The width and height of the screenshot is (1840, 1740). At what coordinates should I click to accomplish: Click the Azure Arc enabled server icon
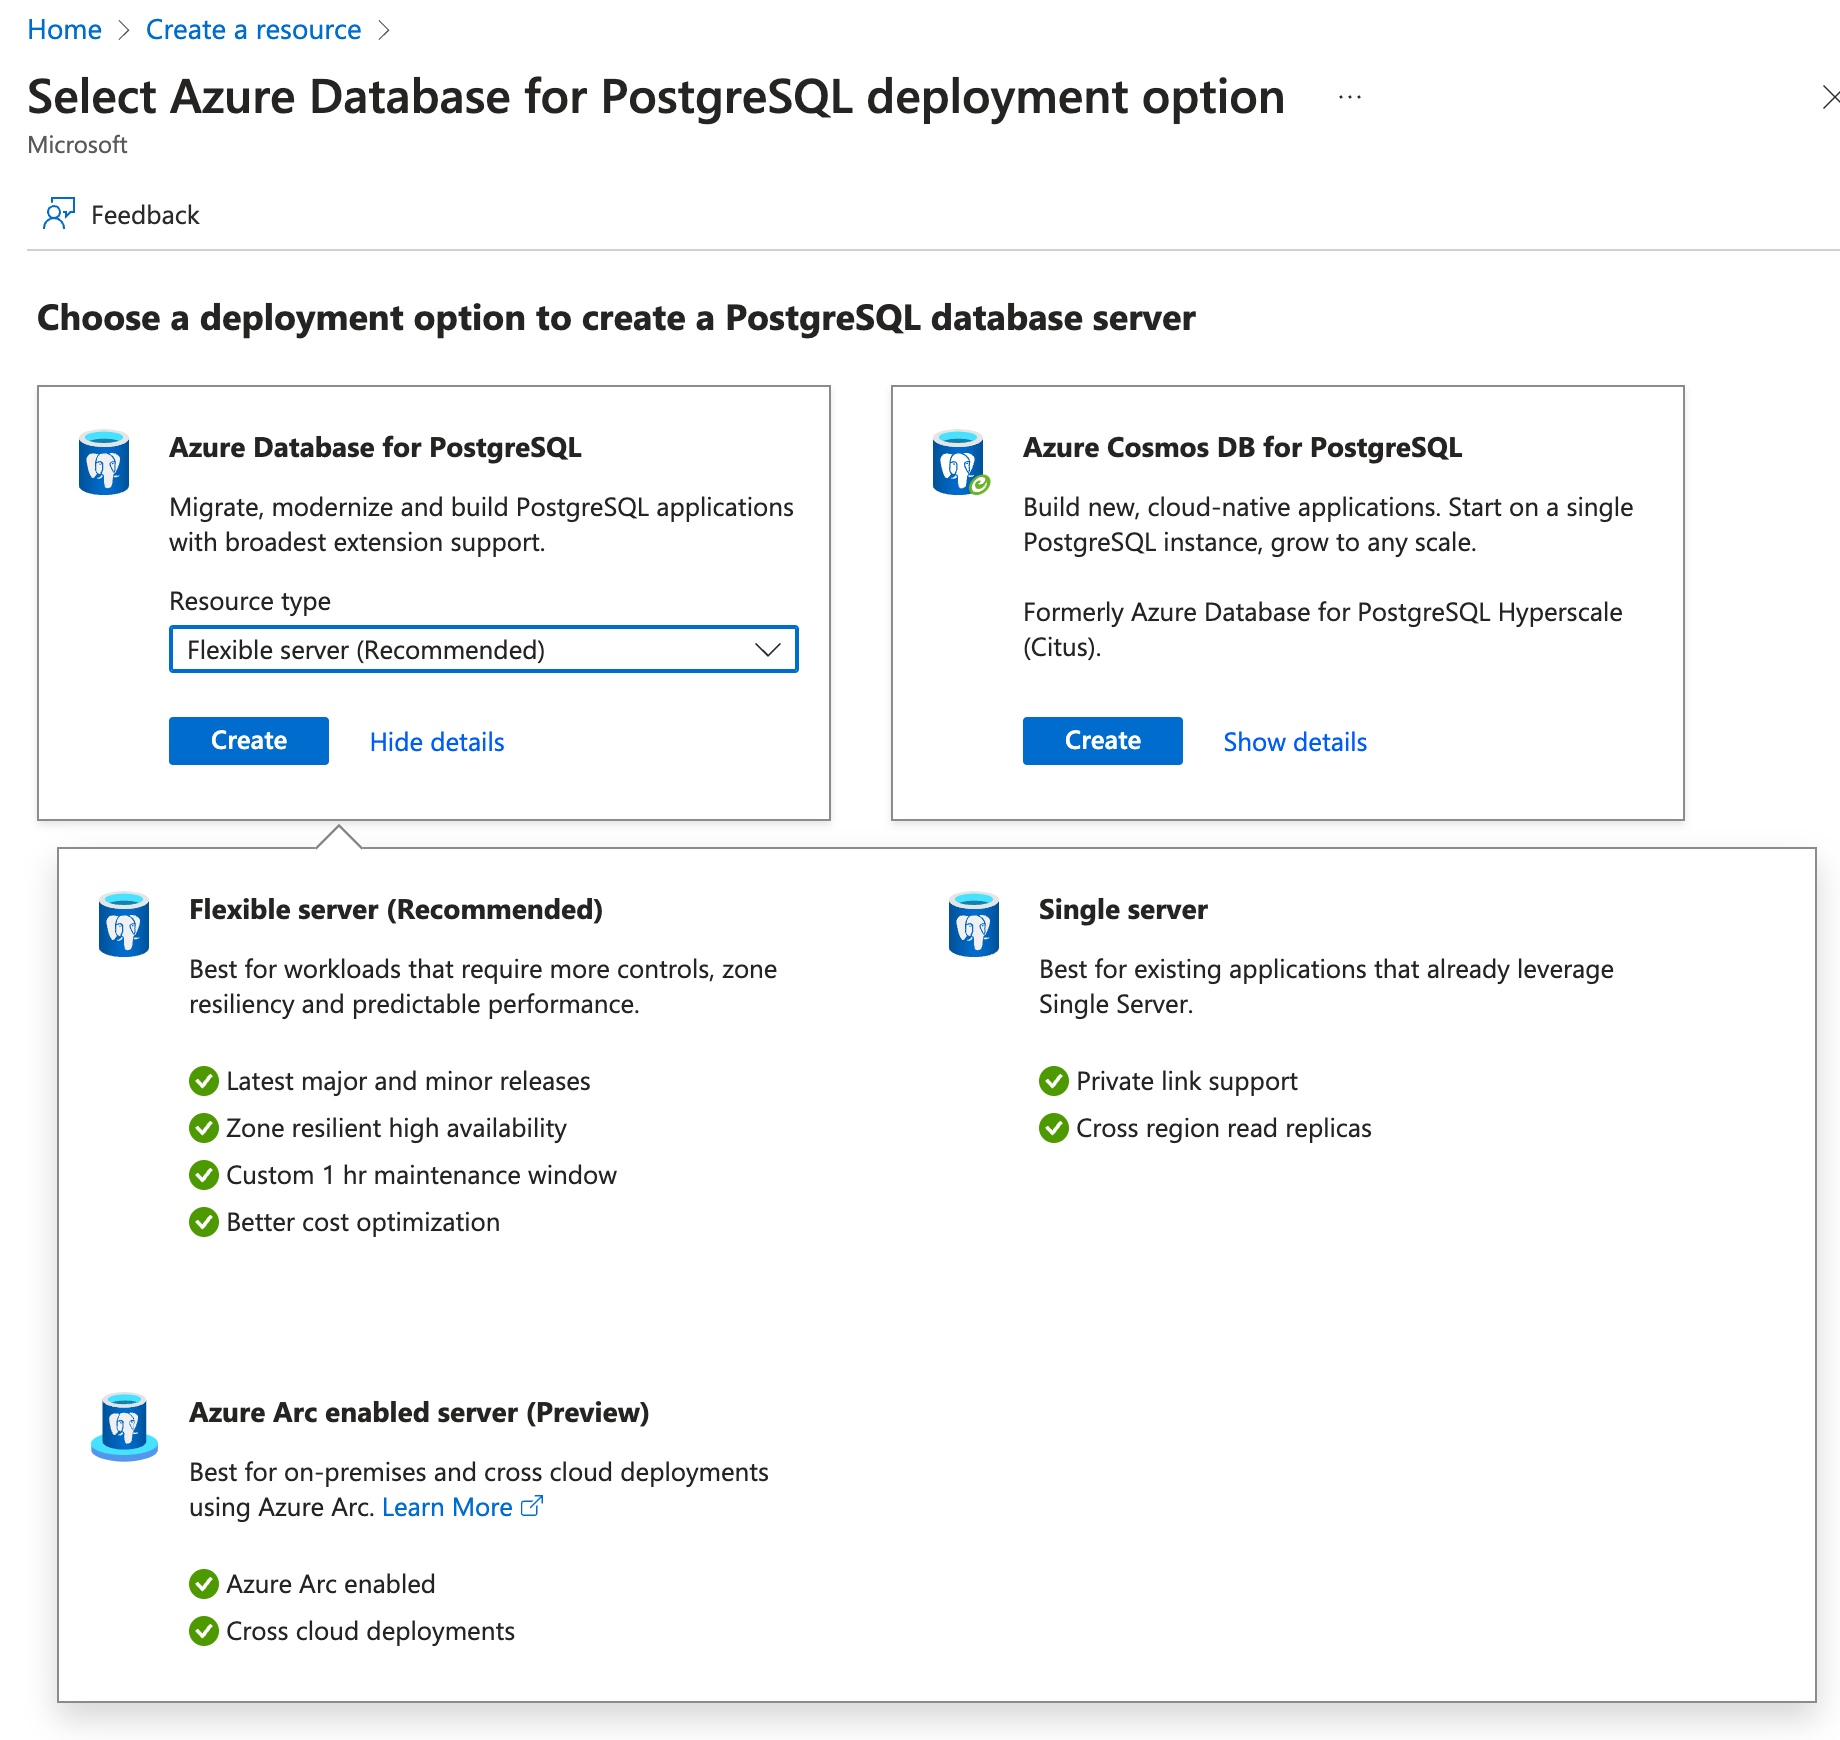pyautogui.click(x=124, y=1427)
